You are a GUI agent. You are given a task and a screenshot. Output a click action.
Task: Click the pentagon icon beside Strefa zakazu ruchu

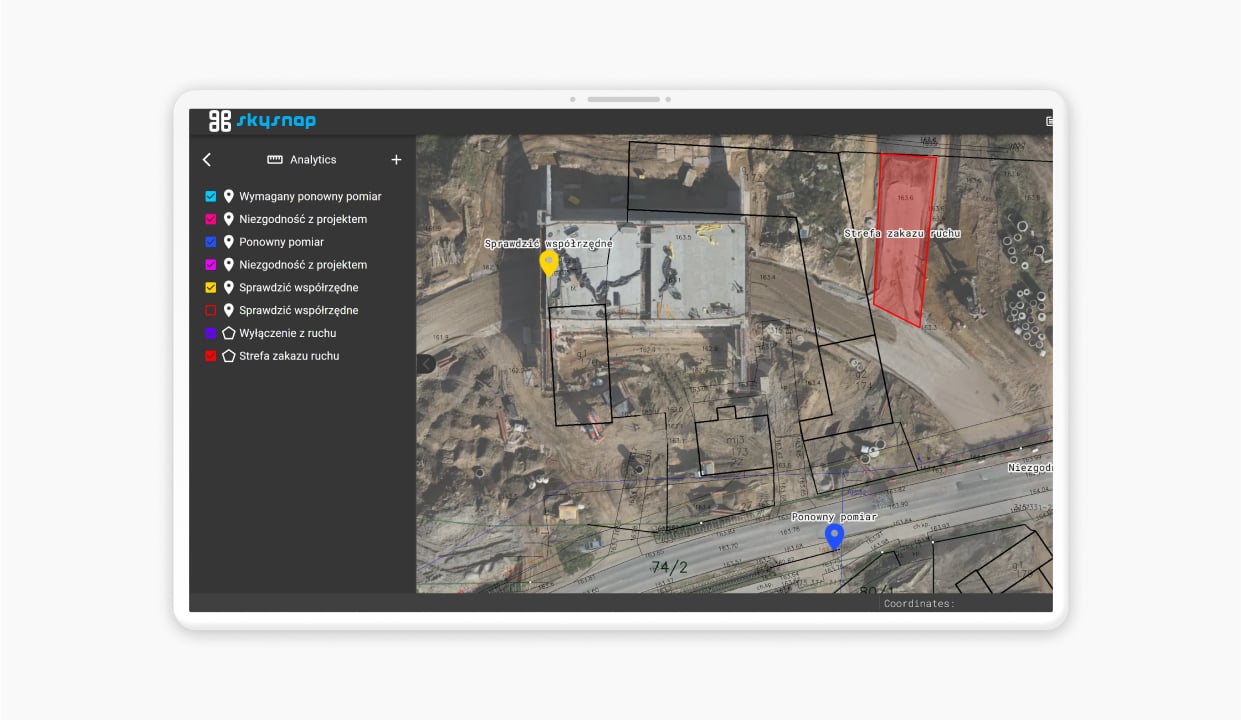tap(228, 355)
